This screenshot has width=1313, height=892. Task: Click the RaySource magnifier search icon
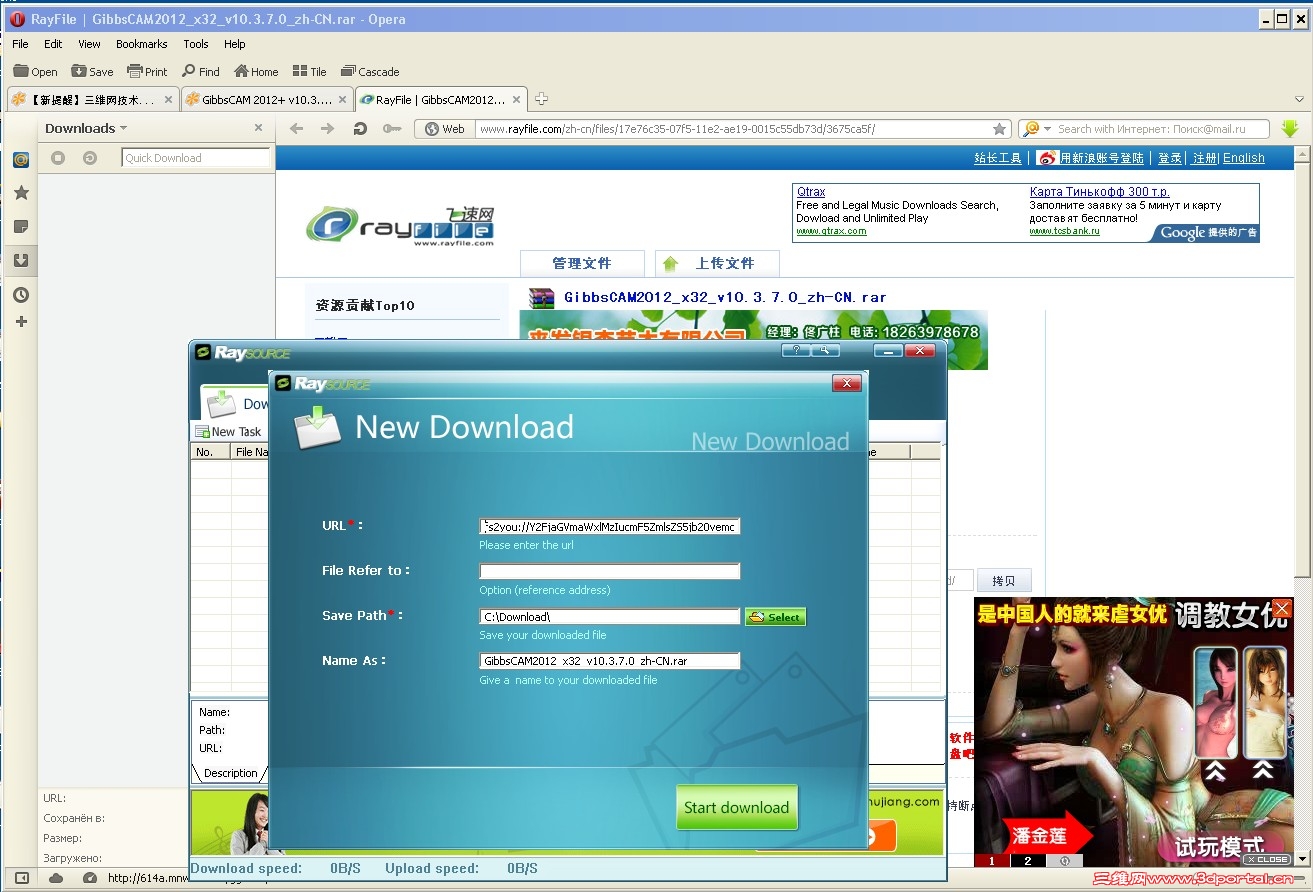pos(824,350)
